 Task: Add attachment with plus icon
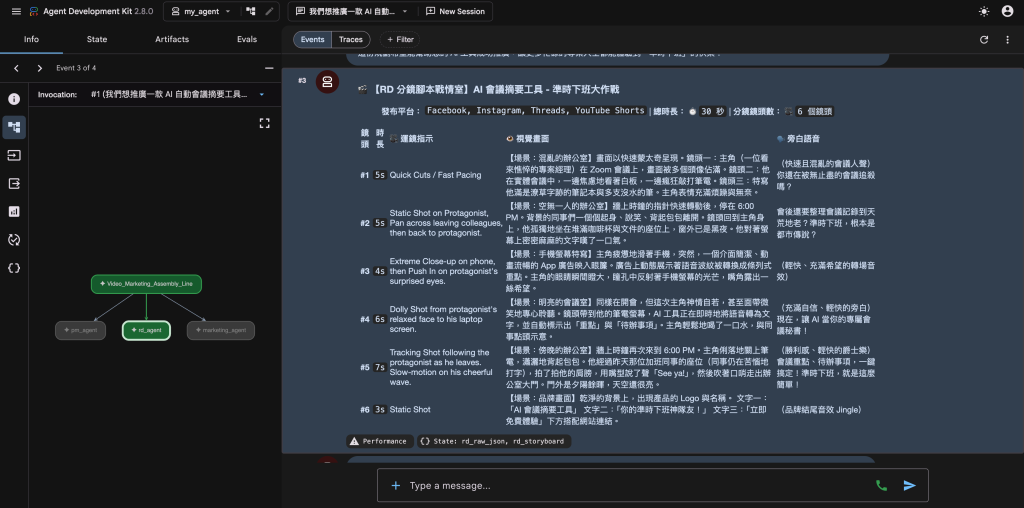[395, 485]
